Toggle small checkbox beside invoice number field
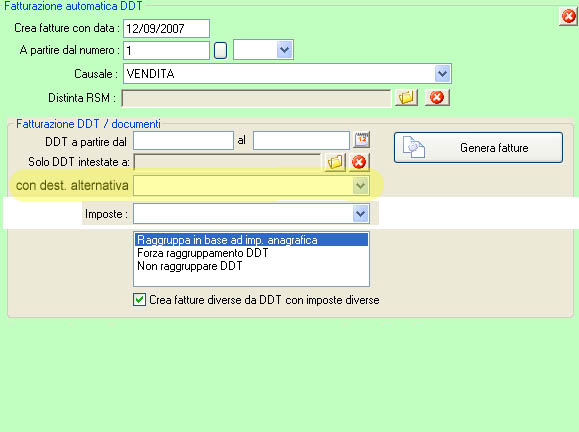The image size is (579, 432). pos(220,50)
